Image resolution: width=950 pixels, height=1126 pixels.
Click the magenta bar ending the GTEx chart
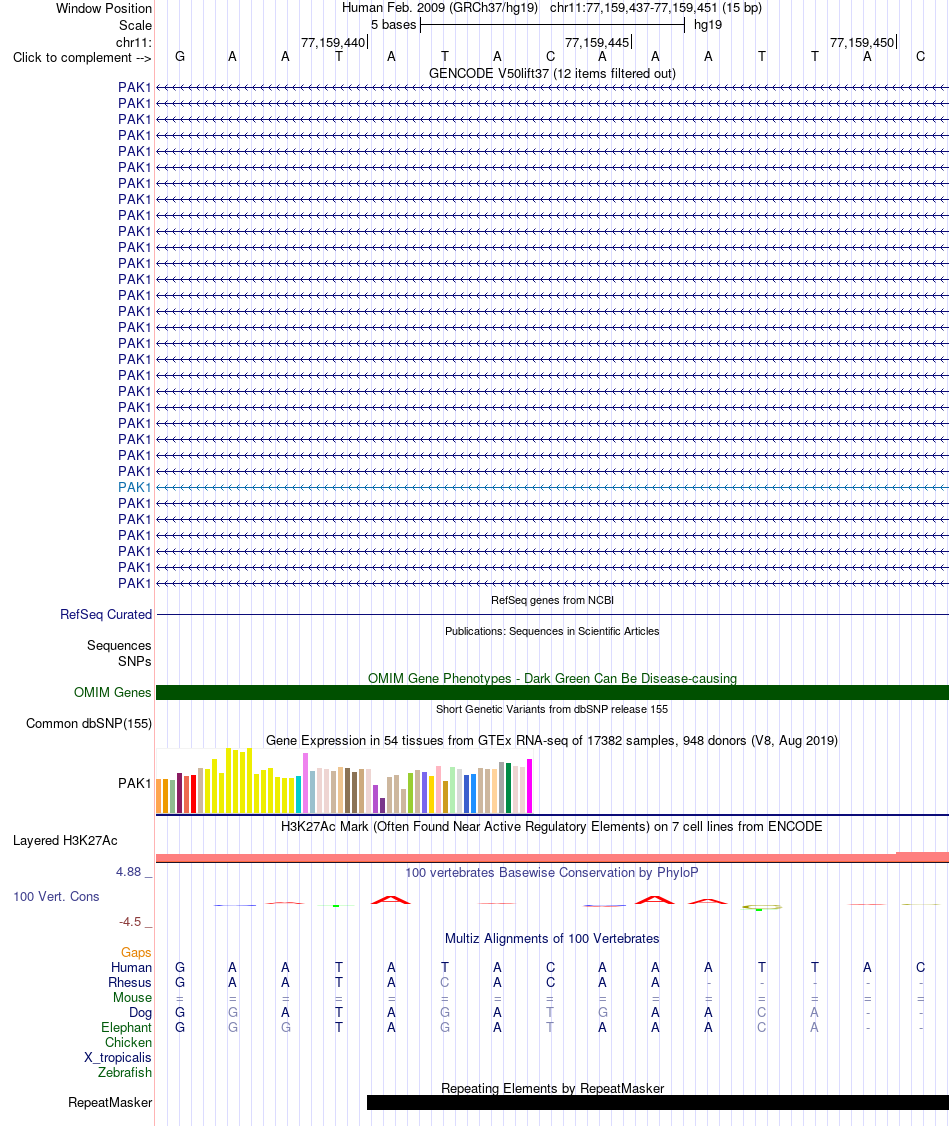point(529,786)
